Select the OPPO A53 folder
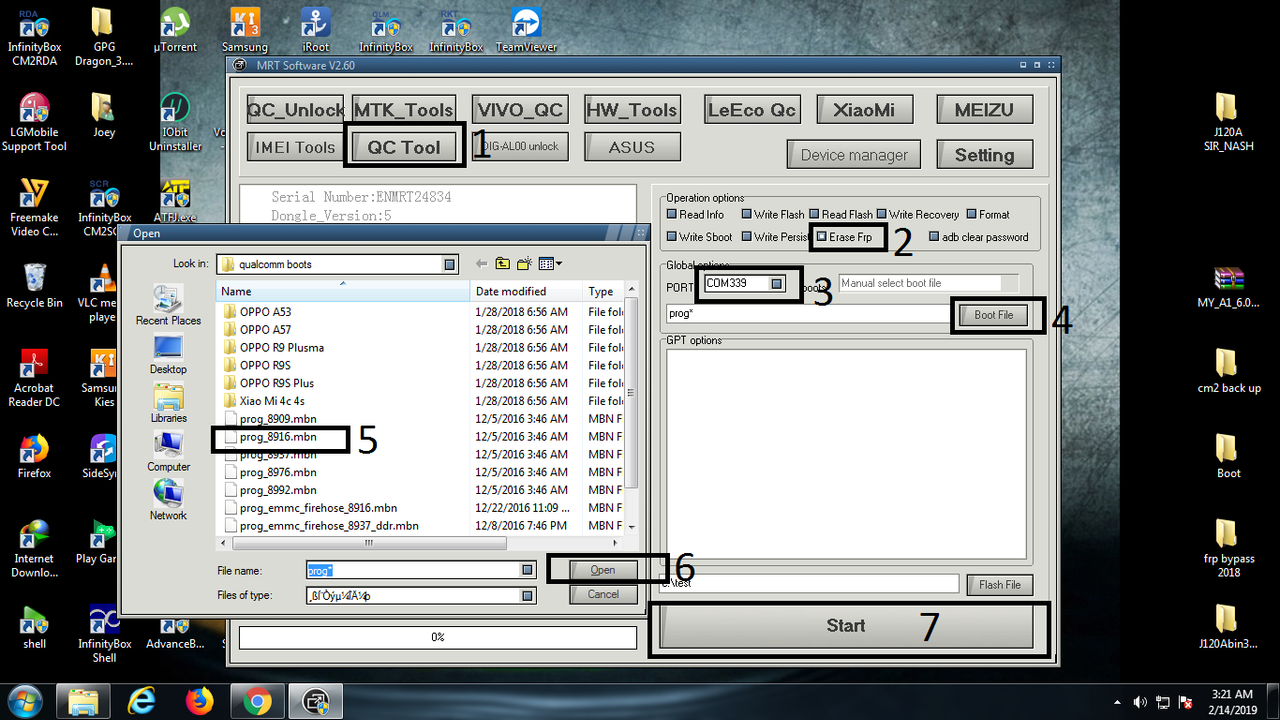Screen dimensions: 1280x720 [265, 312]
